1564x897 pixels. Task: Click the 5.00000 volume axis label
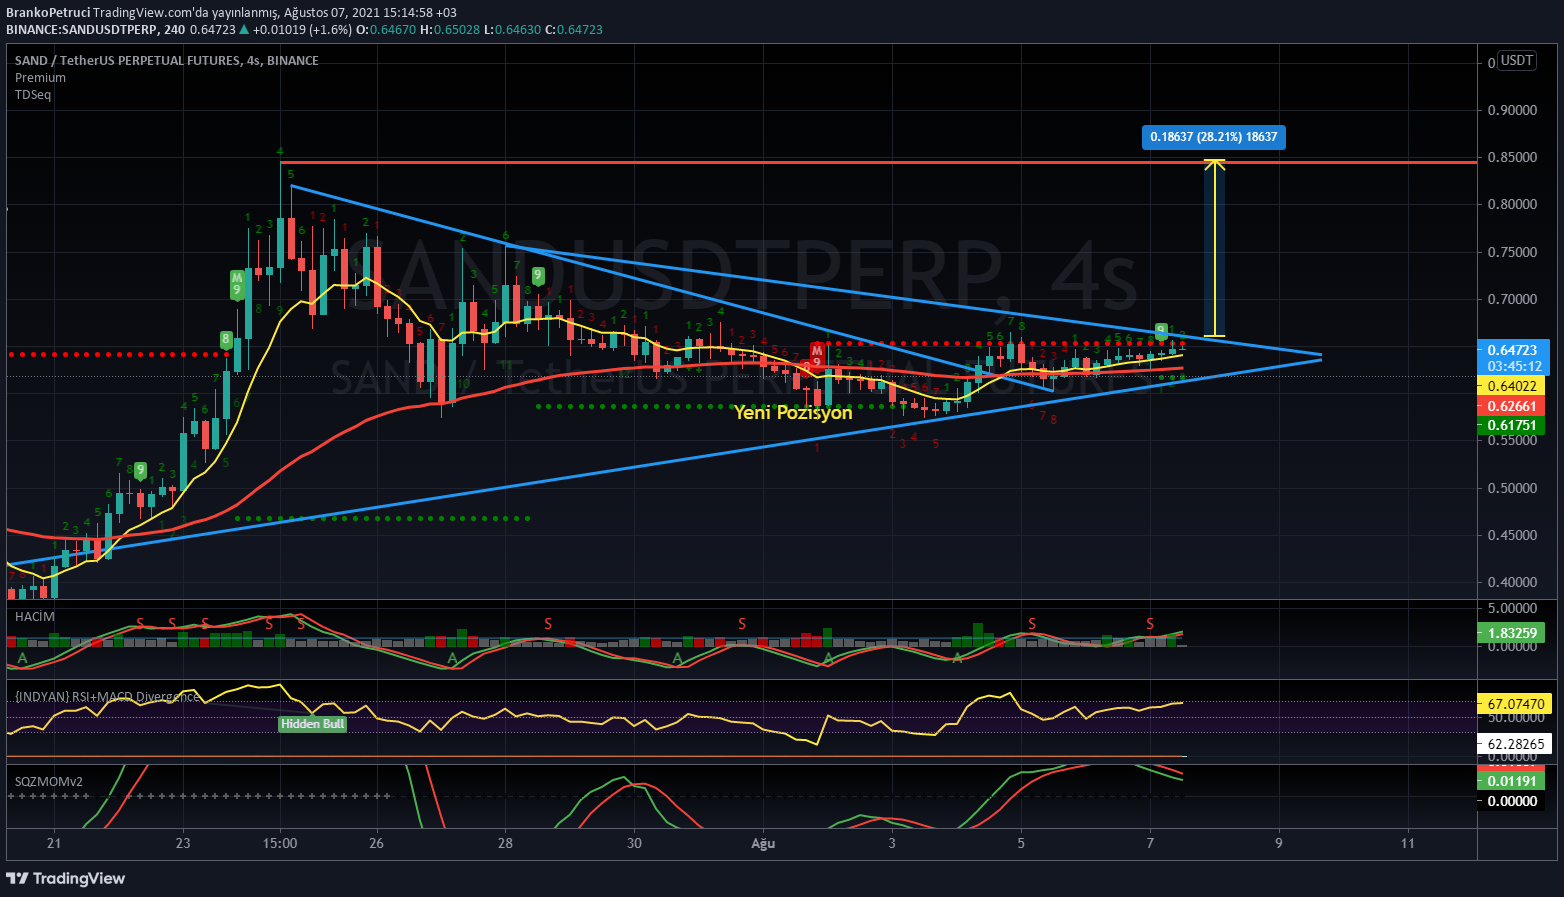click(x=1512, y=608)
